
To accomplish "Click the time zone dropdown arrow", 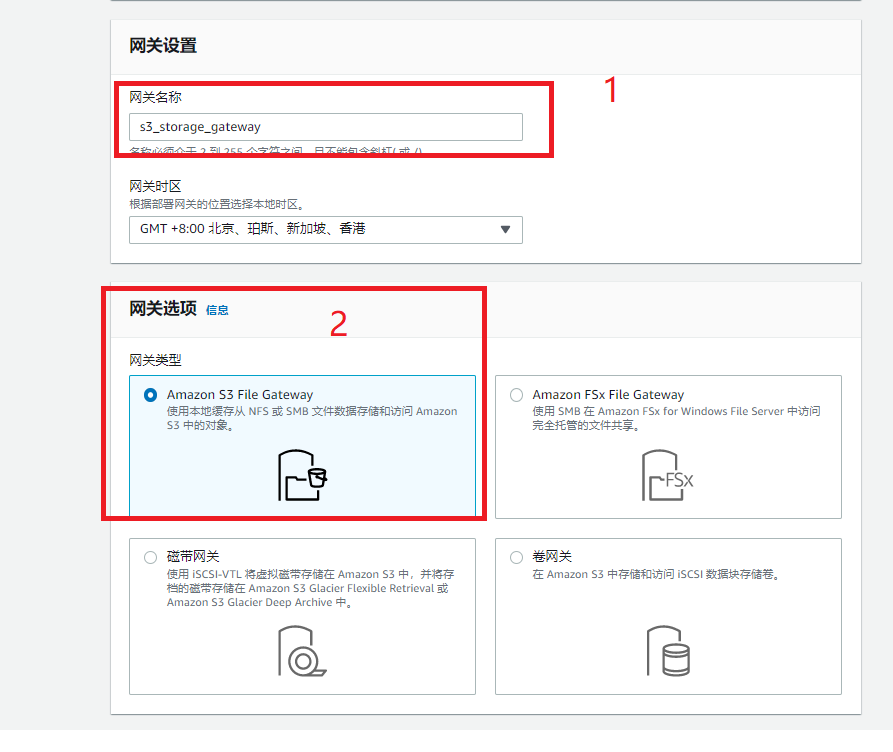I will point(505,230).
